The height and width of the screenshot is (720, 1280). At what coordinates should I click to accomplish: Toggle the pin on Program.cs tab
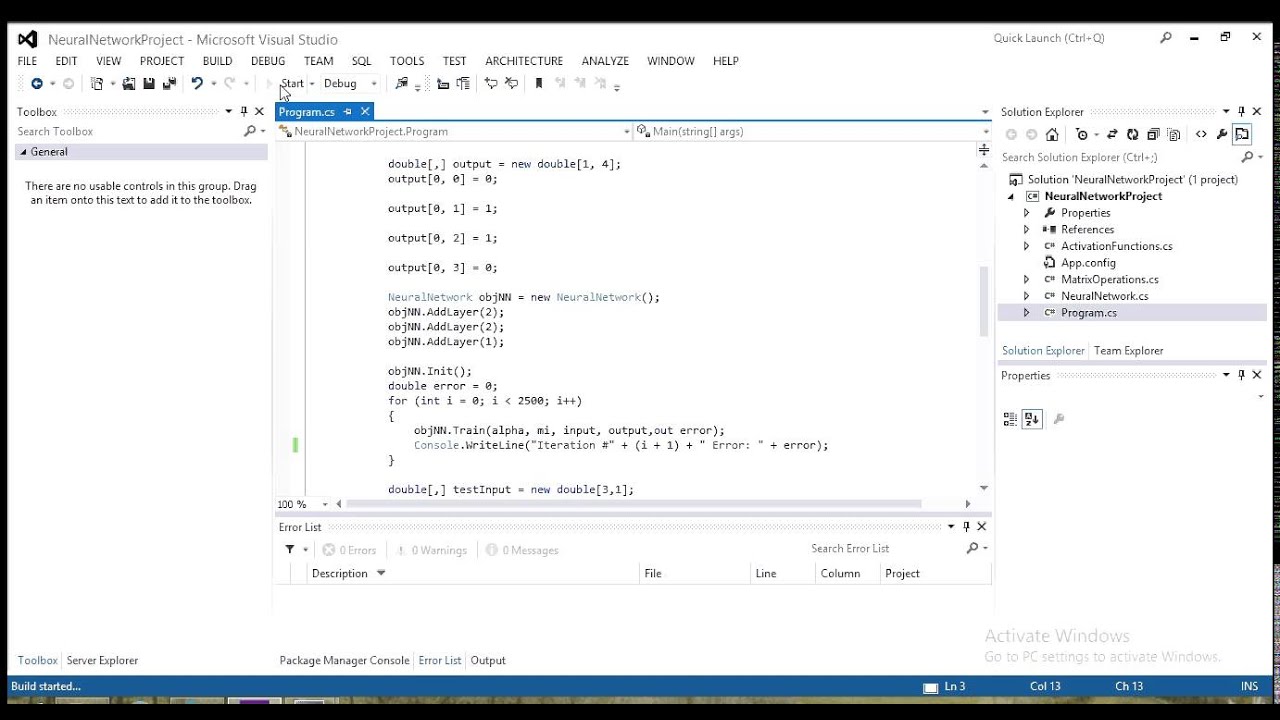click(348, 112)
